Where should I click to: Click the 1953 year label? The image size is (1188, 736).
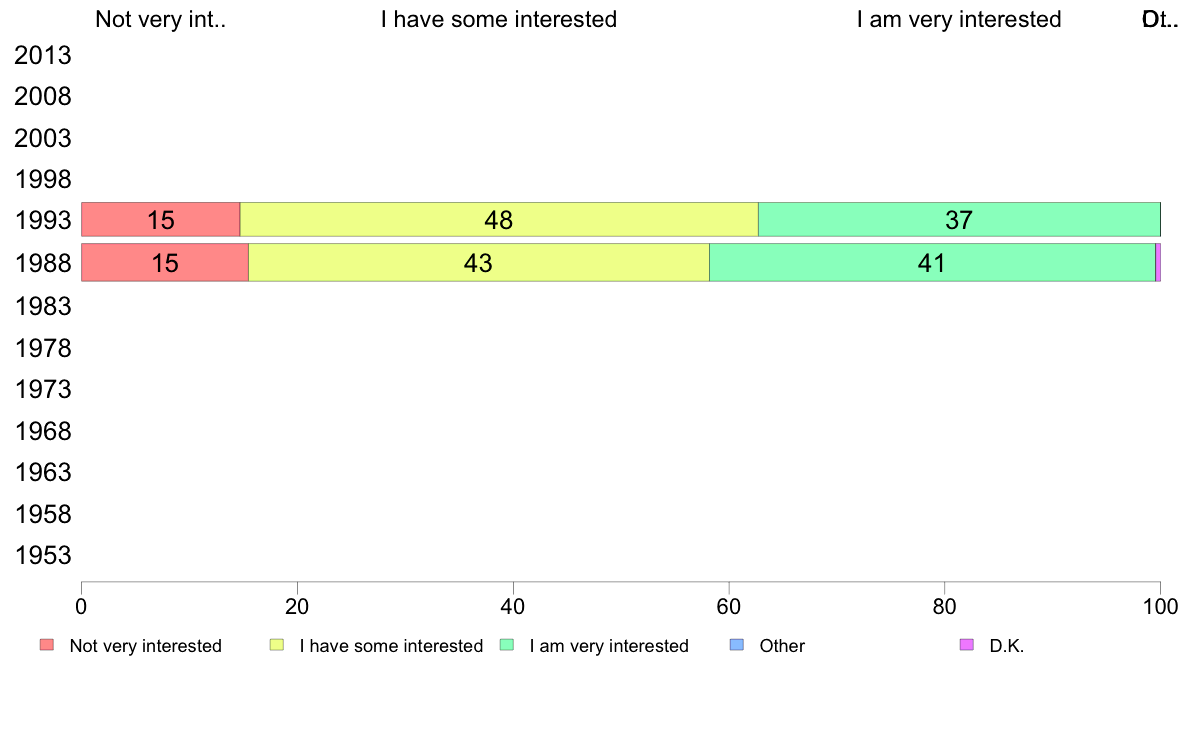coord(43,556)
